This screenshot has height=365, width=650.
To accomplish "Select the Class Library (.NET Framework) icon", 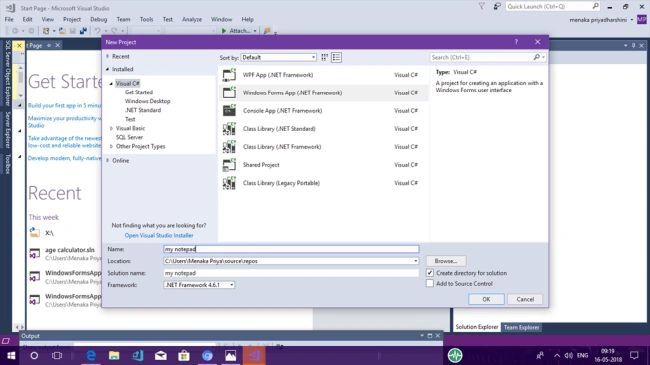I will tap(229, 147).
